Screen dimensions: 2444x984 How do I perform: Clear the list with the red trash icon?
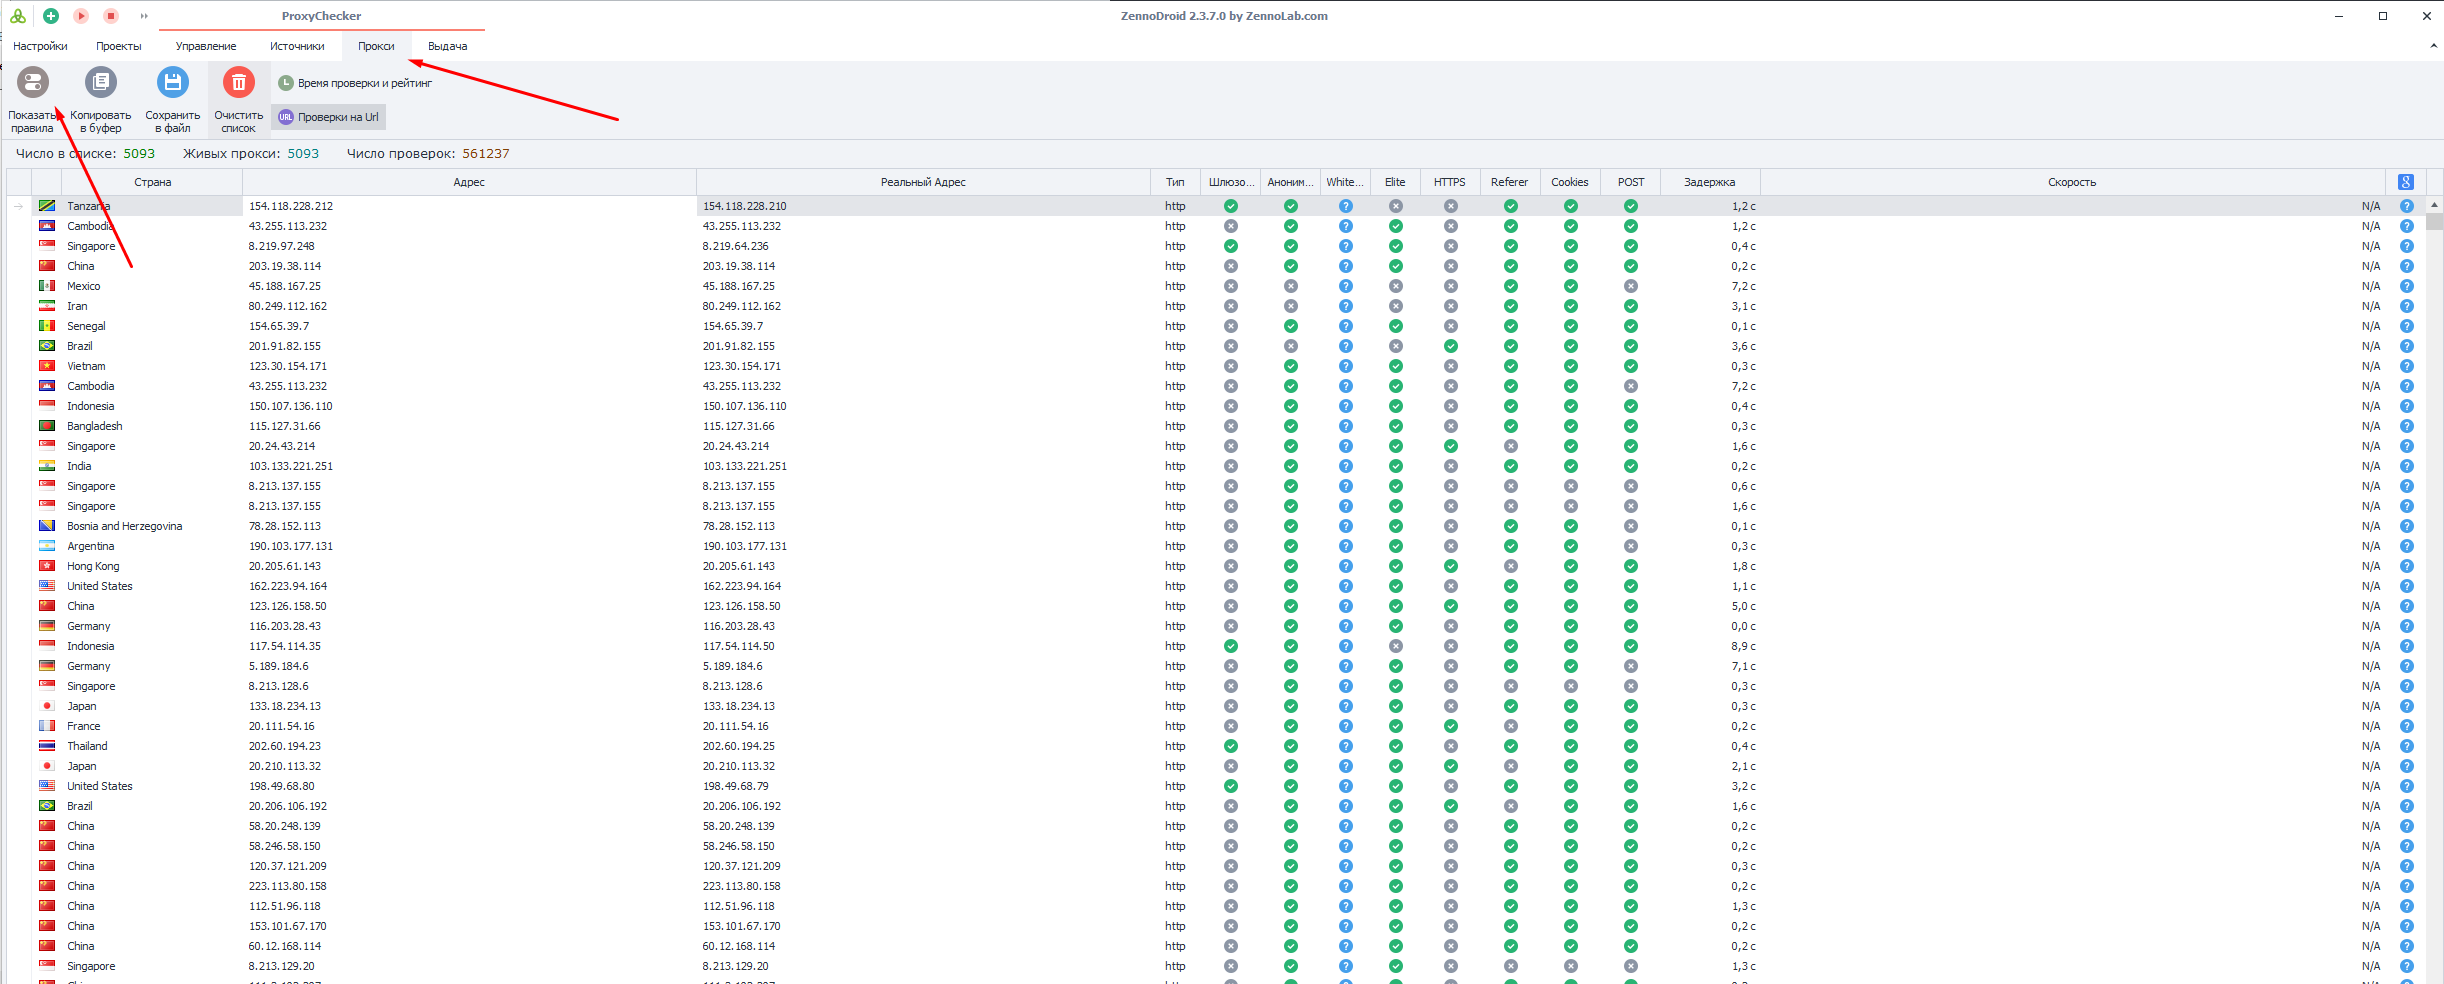(238, 83)
